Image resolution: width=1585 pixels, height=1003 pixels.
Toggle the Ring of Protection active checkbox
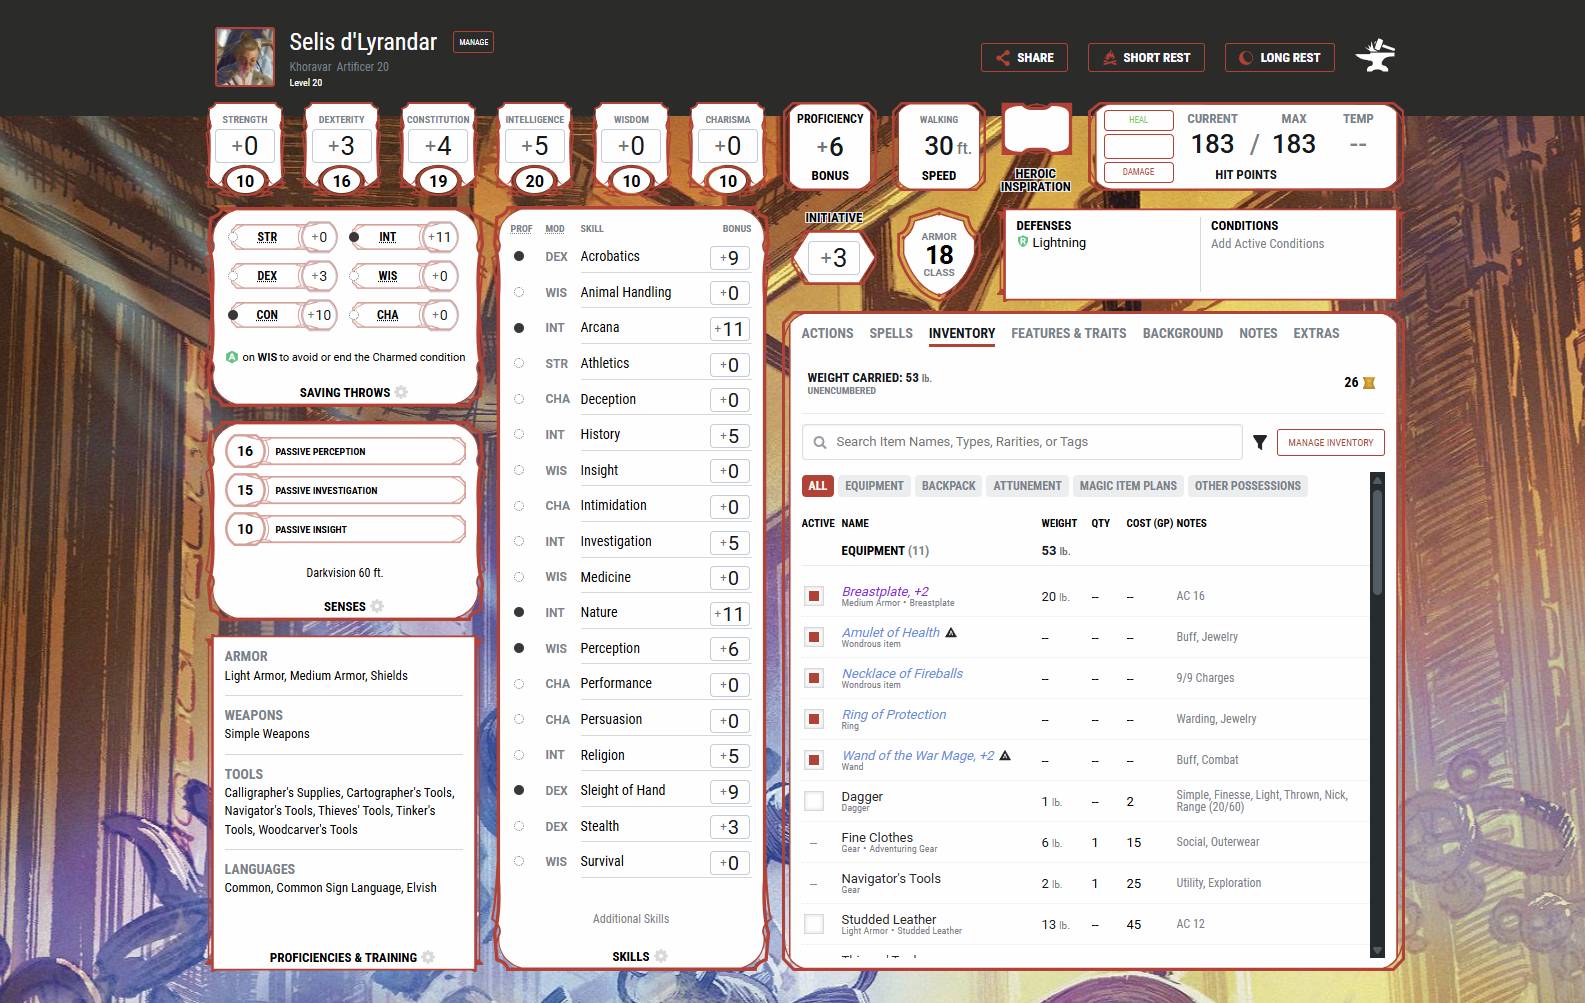click(814, 719)
